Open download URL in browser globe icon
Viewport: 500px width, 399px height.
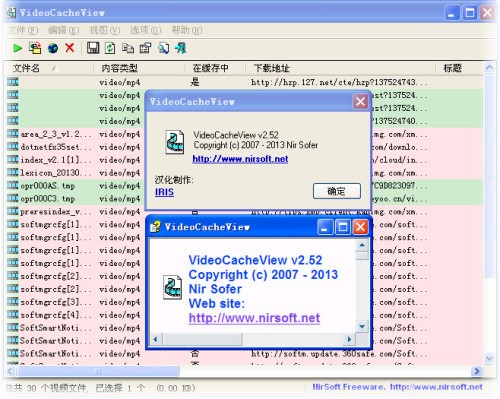click(x=53, y=49)
